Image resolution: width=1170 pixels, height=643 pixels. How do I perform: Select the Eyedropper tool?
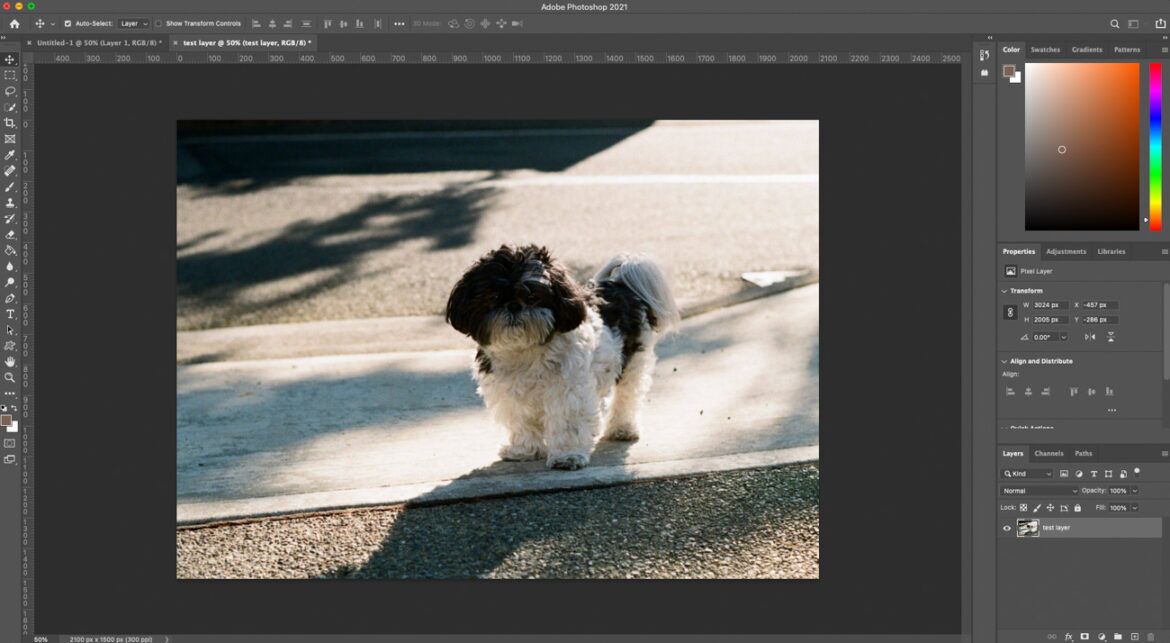[x=10, y=155]
